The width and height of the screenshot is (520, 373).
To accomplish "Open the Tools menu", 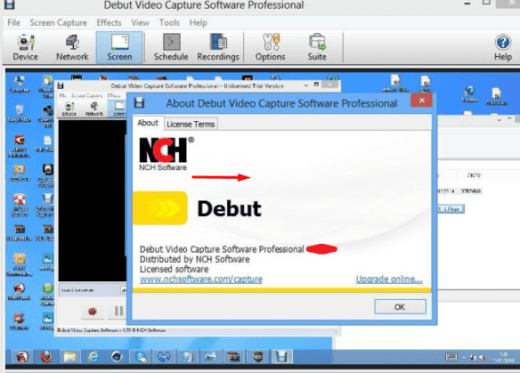I will point(169,23).
